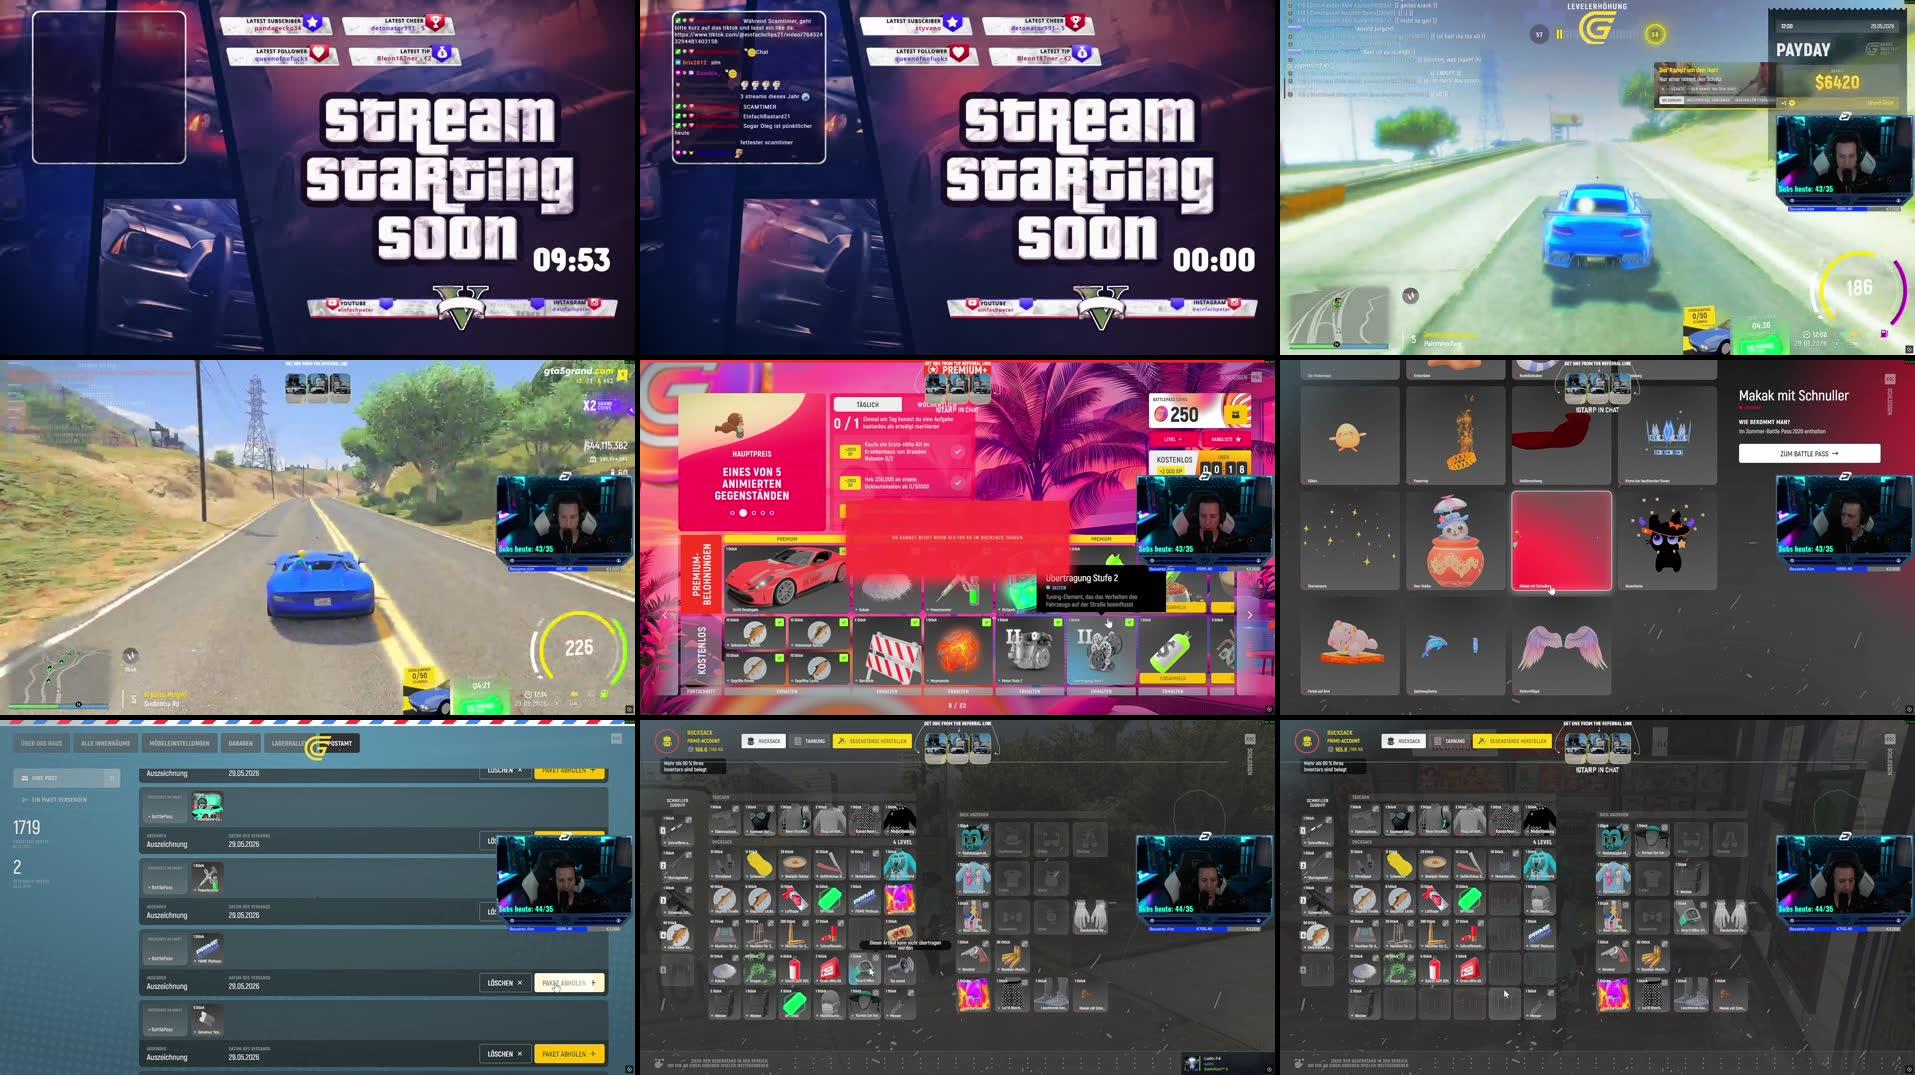Select the pink cake cosmetic item
Image resolution: width=1915 pixels, height=1075 pixels.
(x=1349, y=646)
